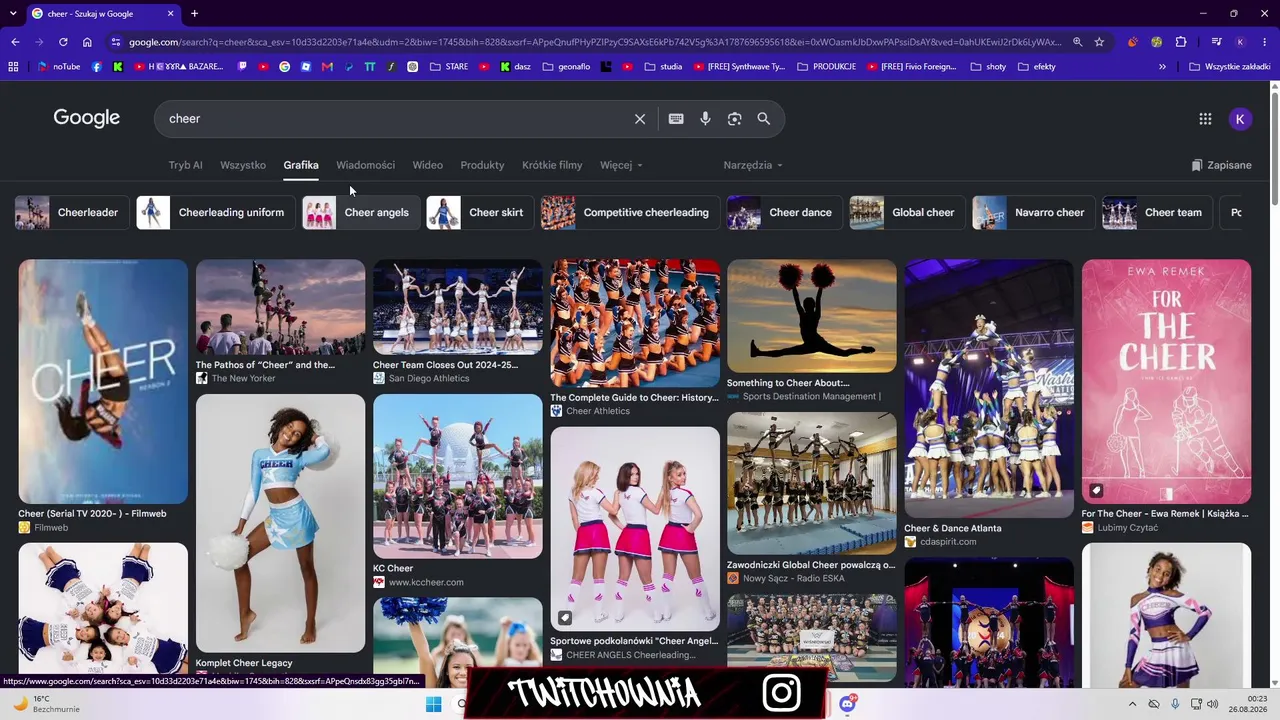The image size is (1280, 720).
Task: Show hidden system tray icons
Action: (x=1132, y=704)
